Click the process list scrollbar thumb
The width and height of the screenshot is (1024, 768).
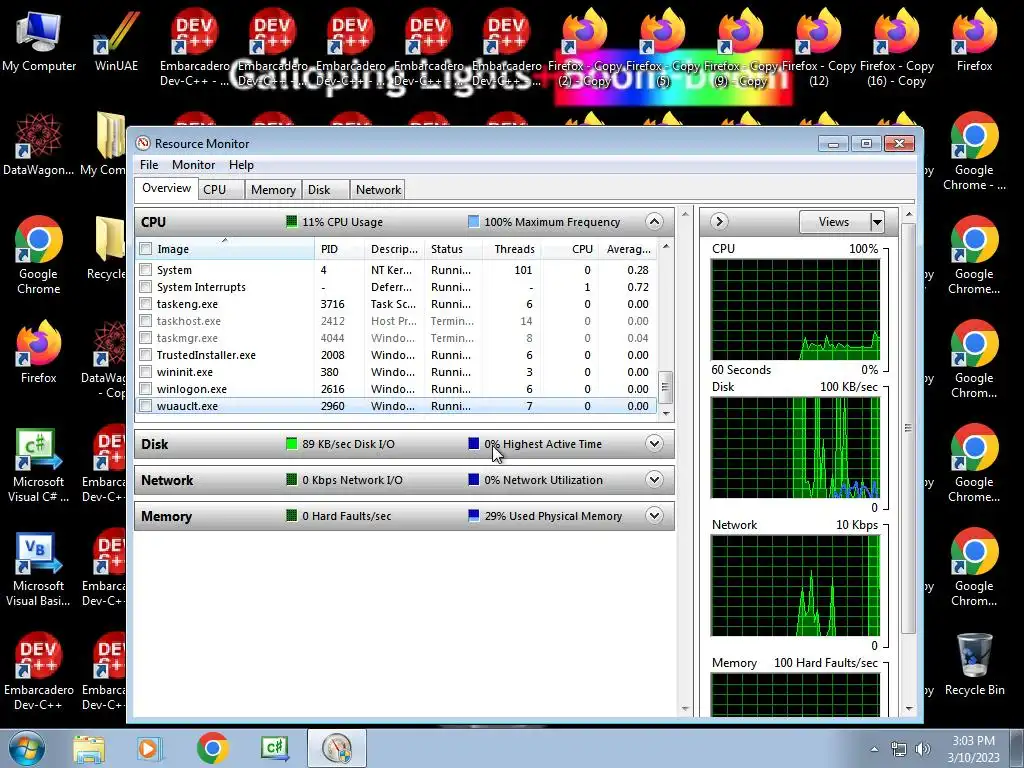(x=665, y=388)
